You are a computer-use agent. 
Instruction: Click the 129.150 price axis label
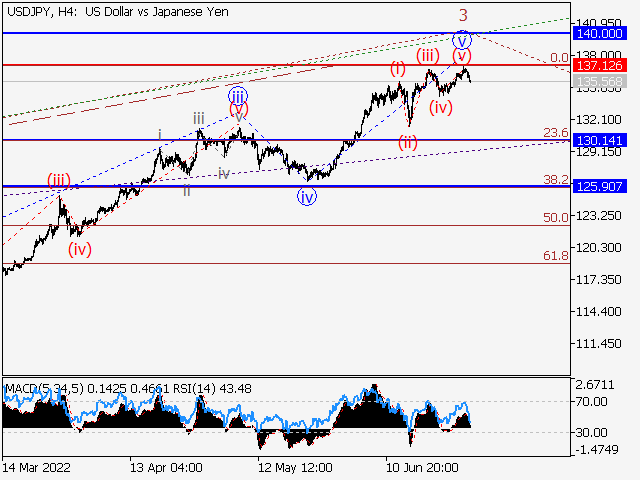pos(598,152)
